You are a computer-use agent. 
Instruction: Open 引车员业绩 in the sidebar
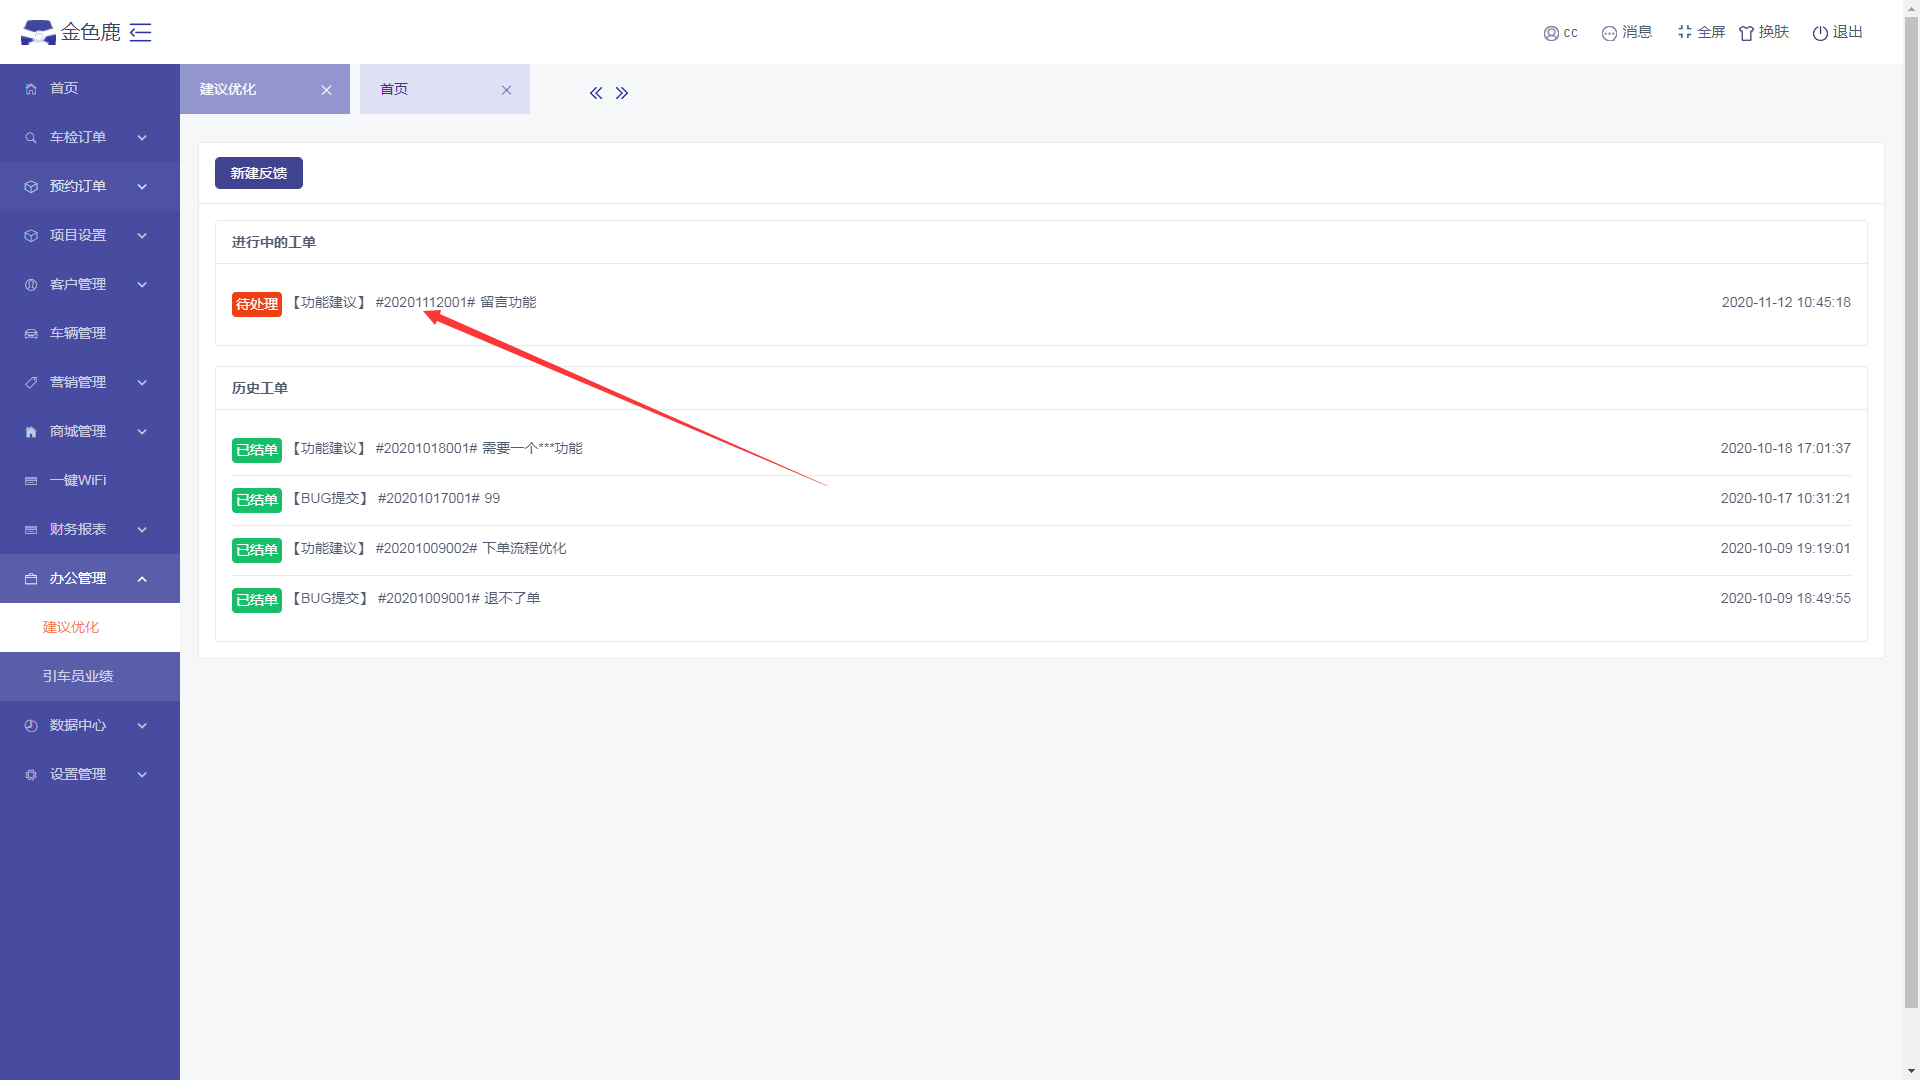(x=90, y=677)
